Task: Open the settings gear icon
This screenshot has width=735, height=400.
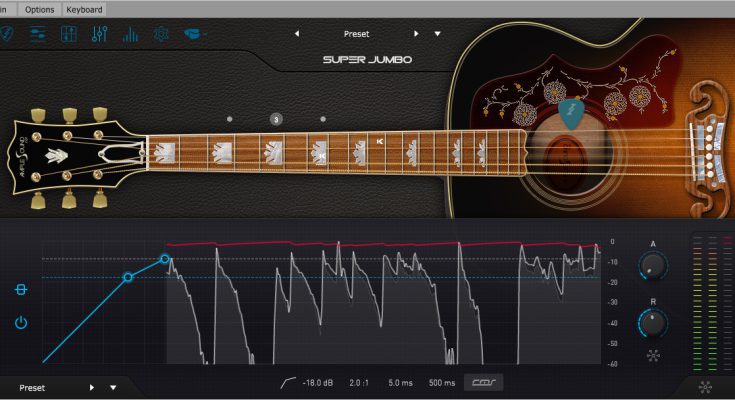Action: pyautogui.click(x=161, y=34)
